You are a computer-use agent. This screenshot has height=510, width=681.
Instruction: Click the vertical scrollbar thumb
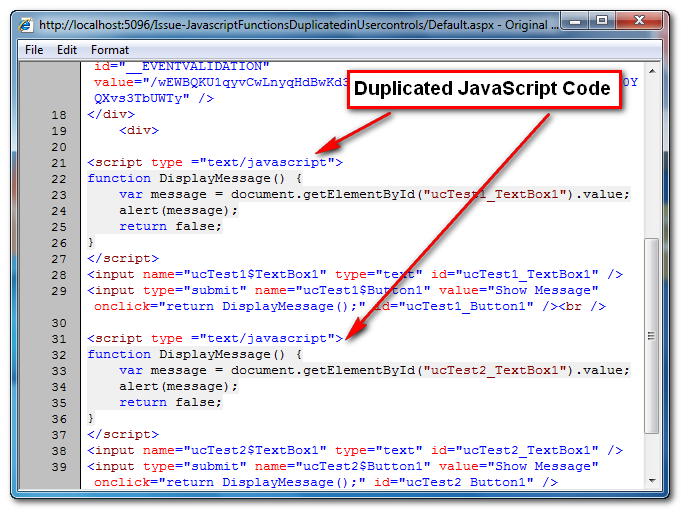[651, 334]
